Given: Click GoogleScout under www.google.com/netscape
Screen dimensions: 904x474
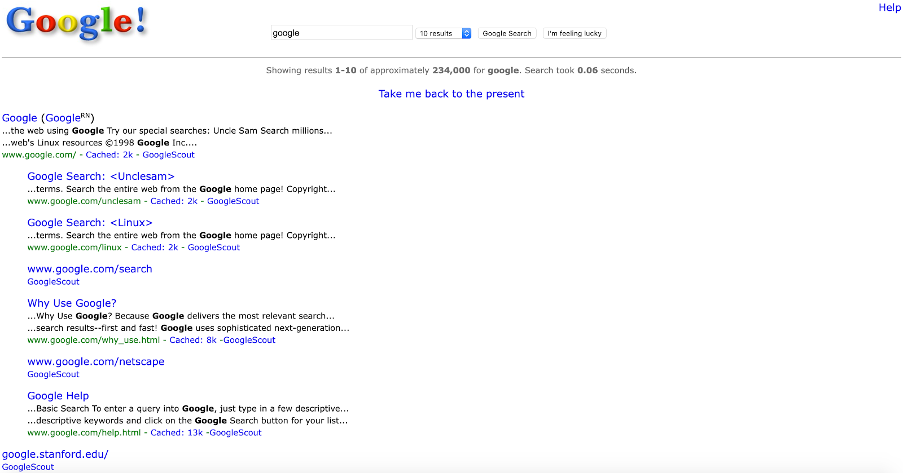Looking at the screenshot, I should point(53,374).
